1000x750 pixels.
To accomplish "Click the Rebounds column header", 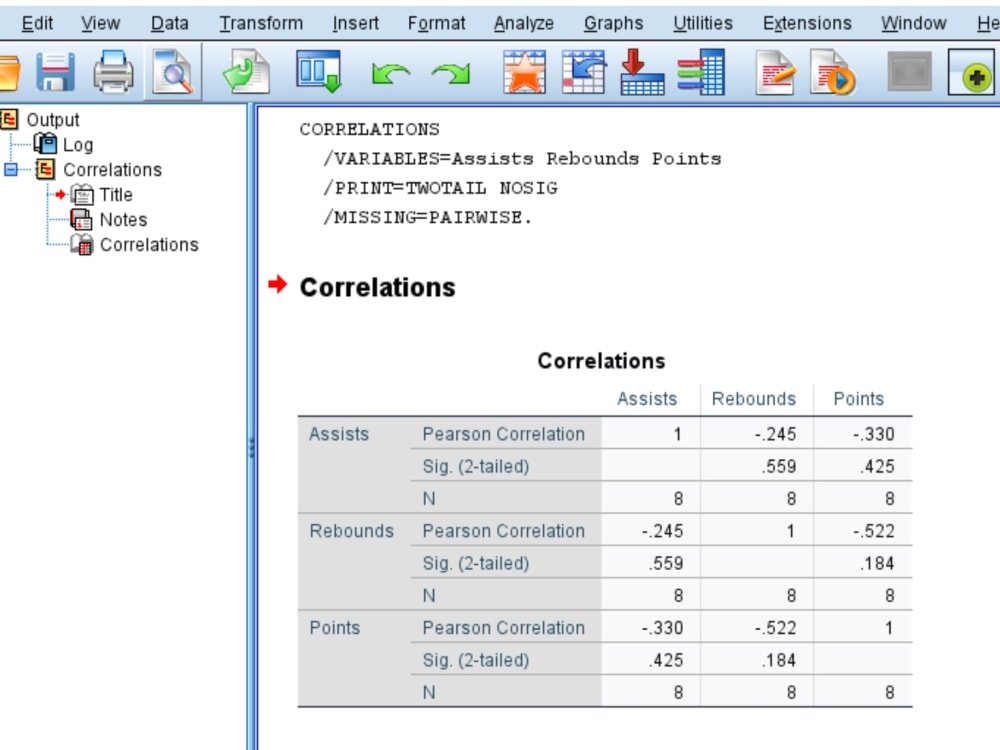I will (754, 399).
